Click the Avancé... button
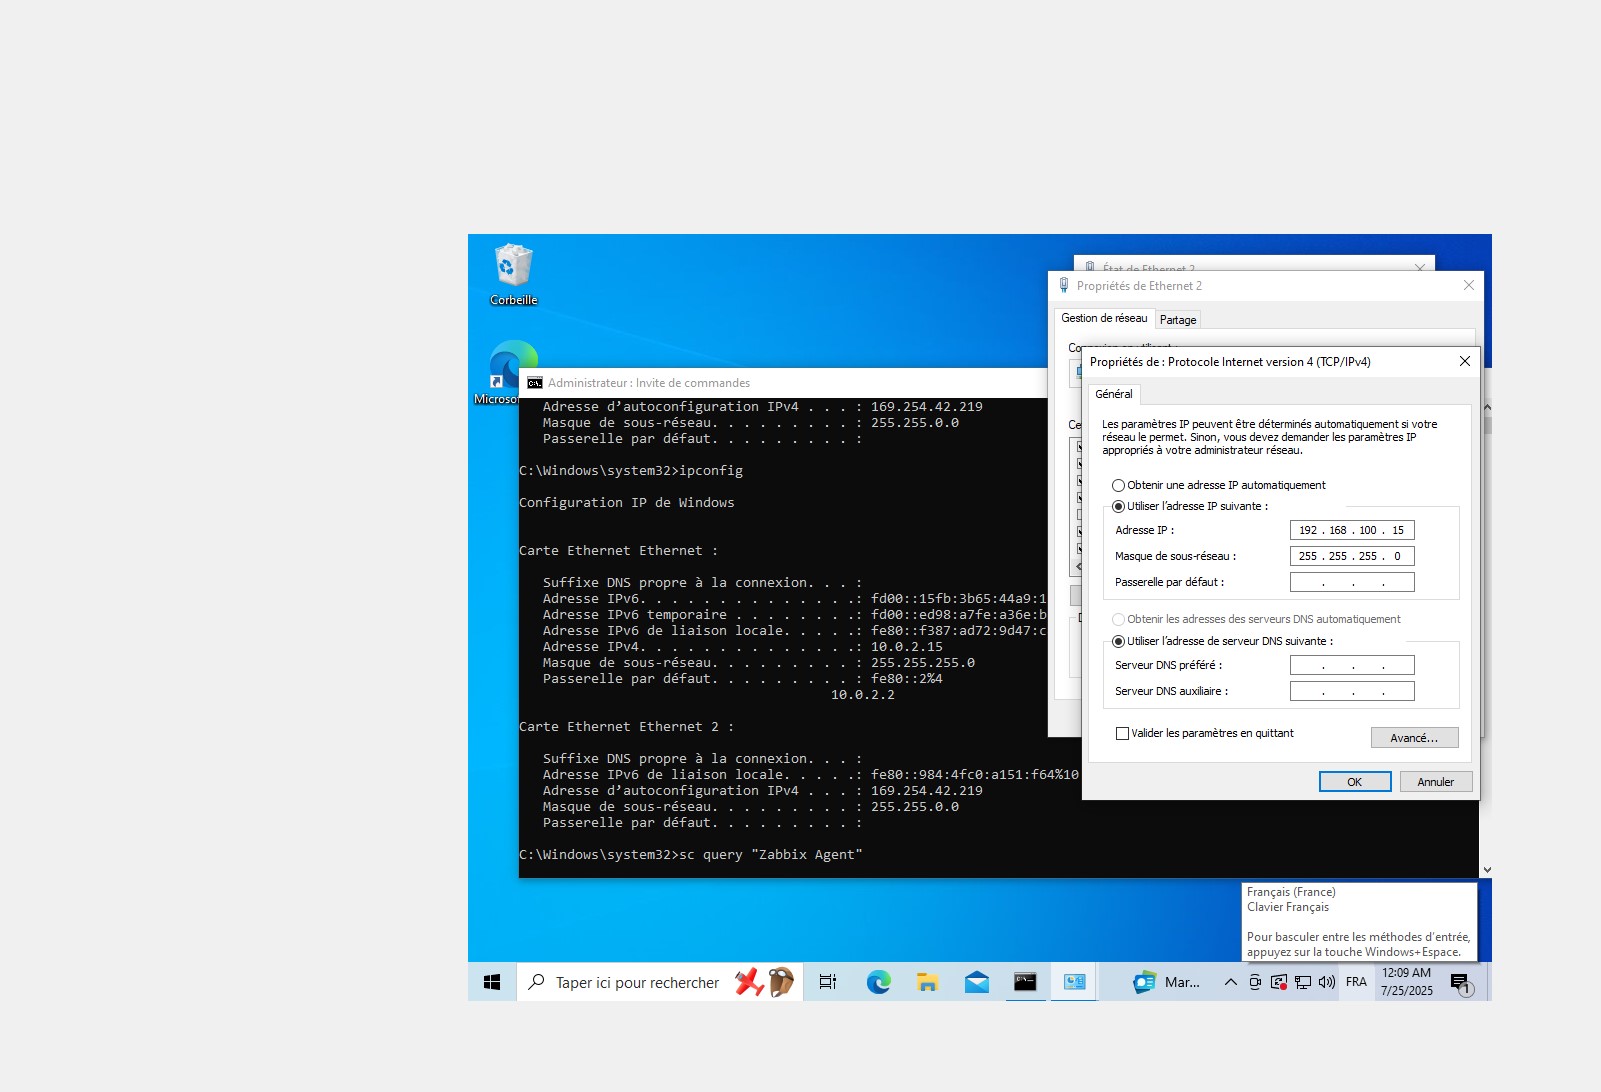 point(1414,738)
